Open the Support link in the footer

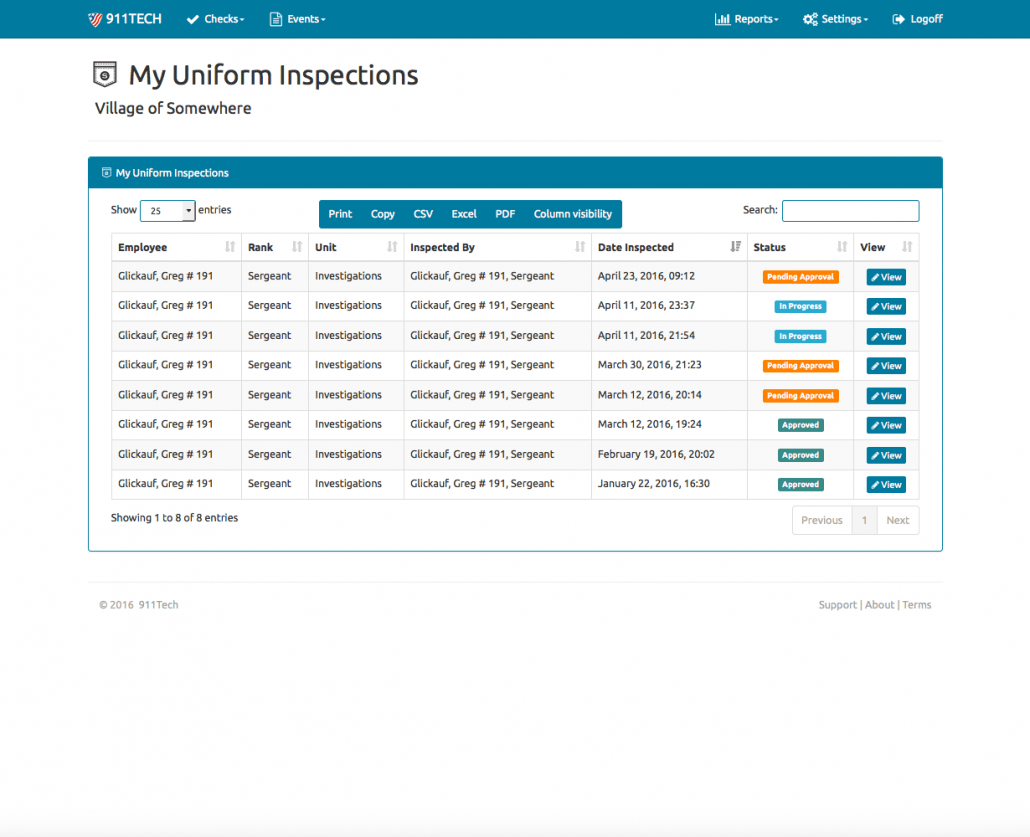pos(837,604)
